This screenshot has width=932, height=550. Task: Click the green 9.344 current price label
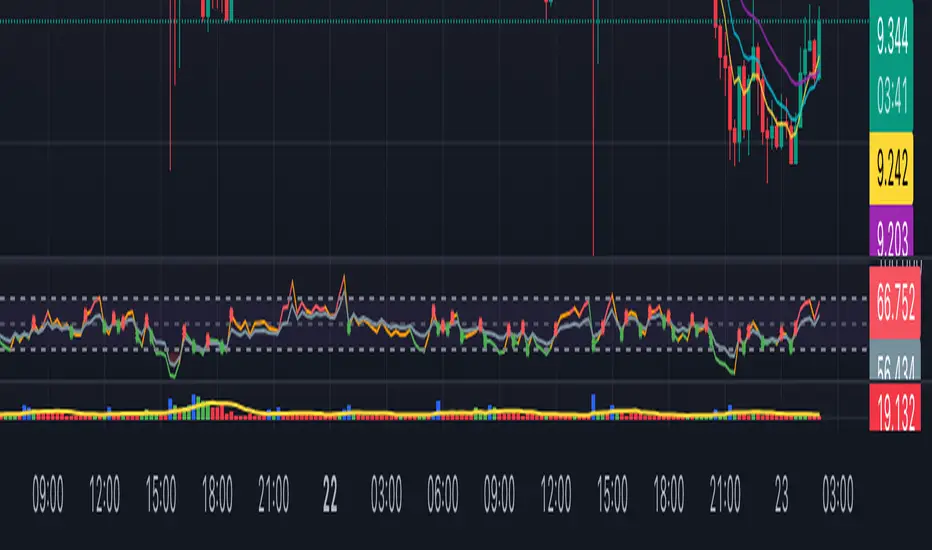pyautogui.click(x=892, y=37)
